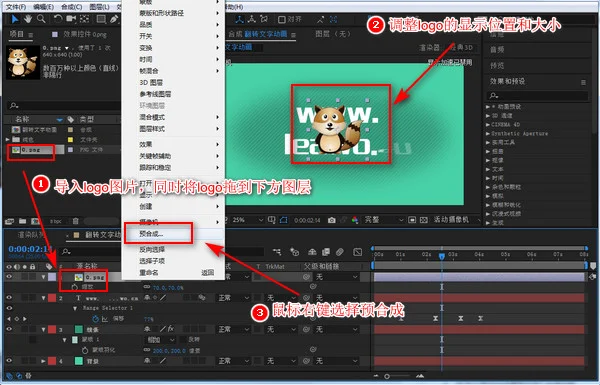Click the new composition icon in Project panel
Image resolution: width=600 pixels, height=385 pixels.
pos(35,221)
